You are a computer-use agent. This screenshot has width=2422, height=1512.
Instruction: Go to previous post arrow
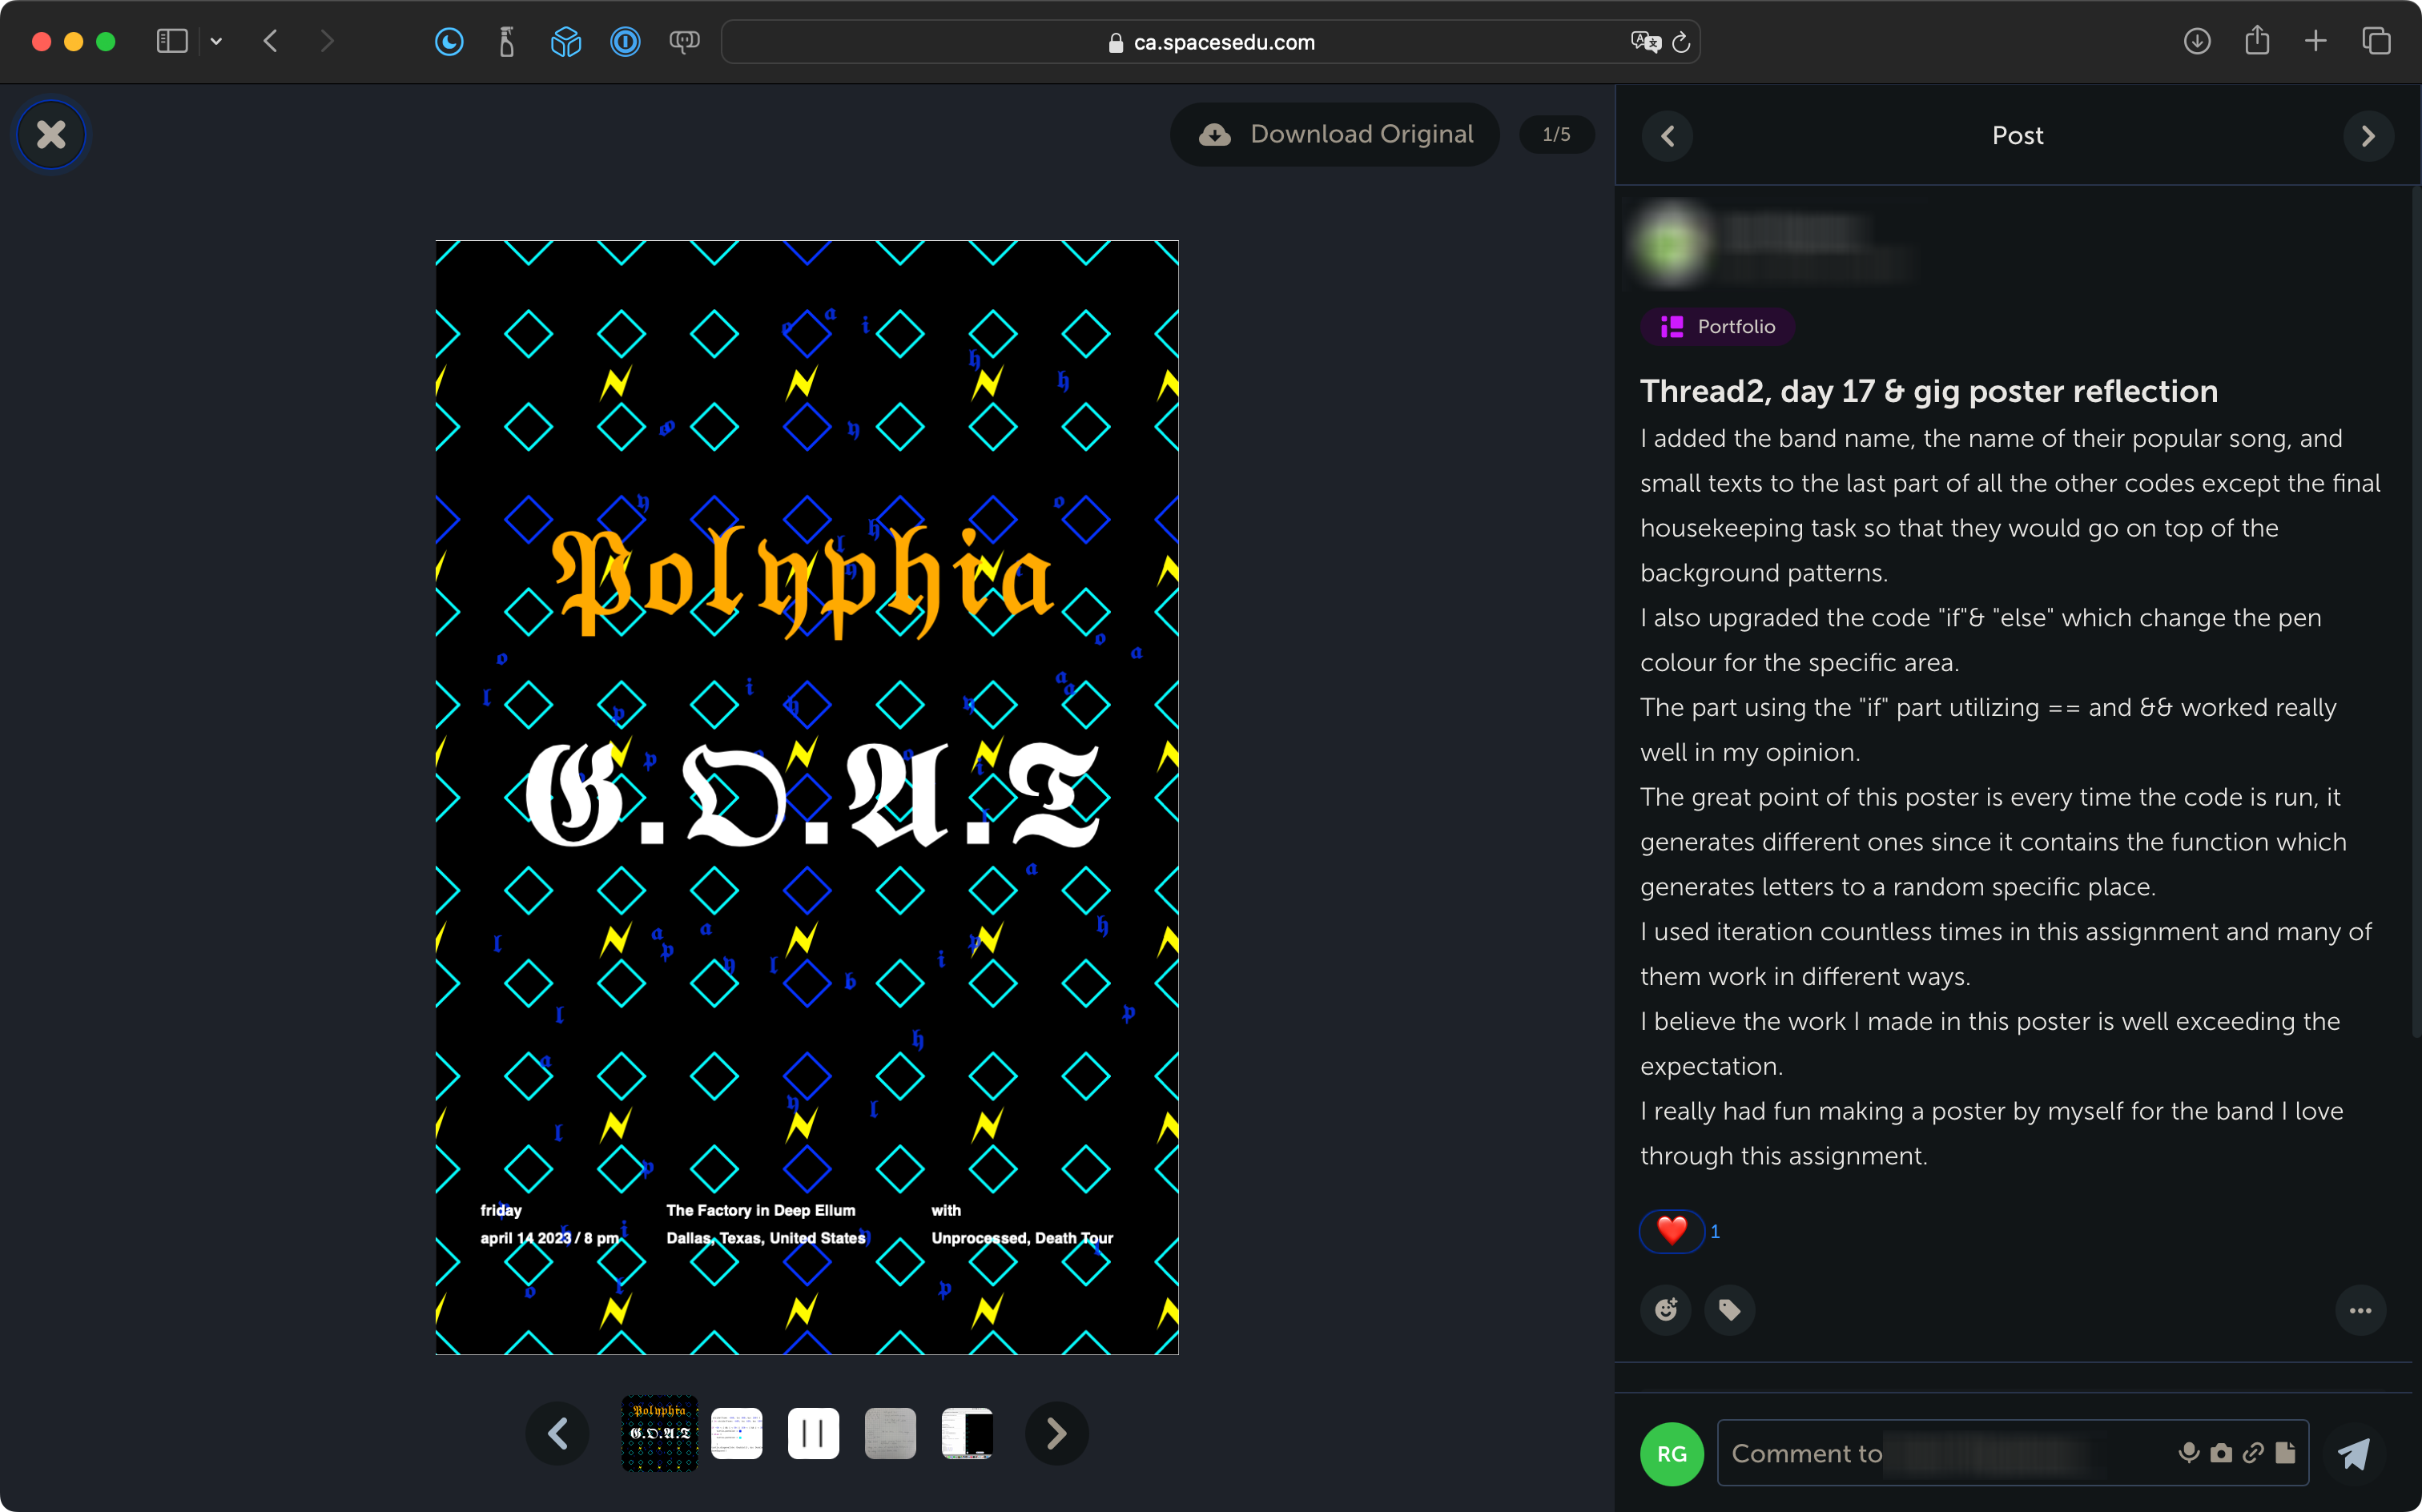[1668, 136]
